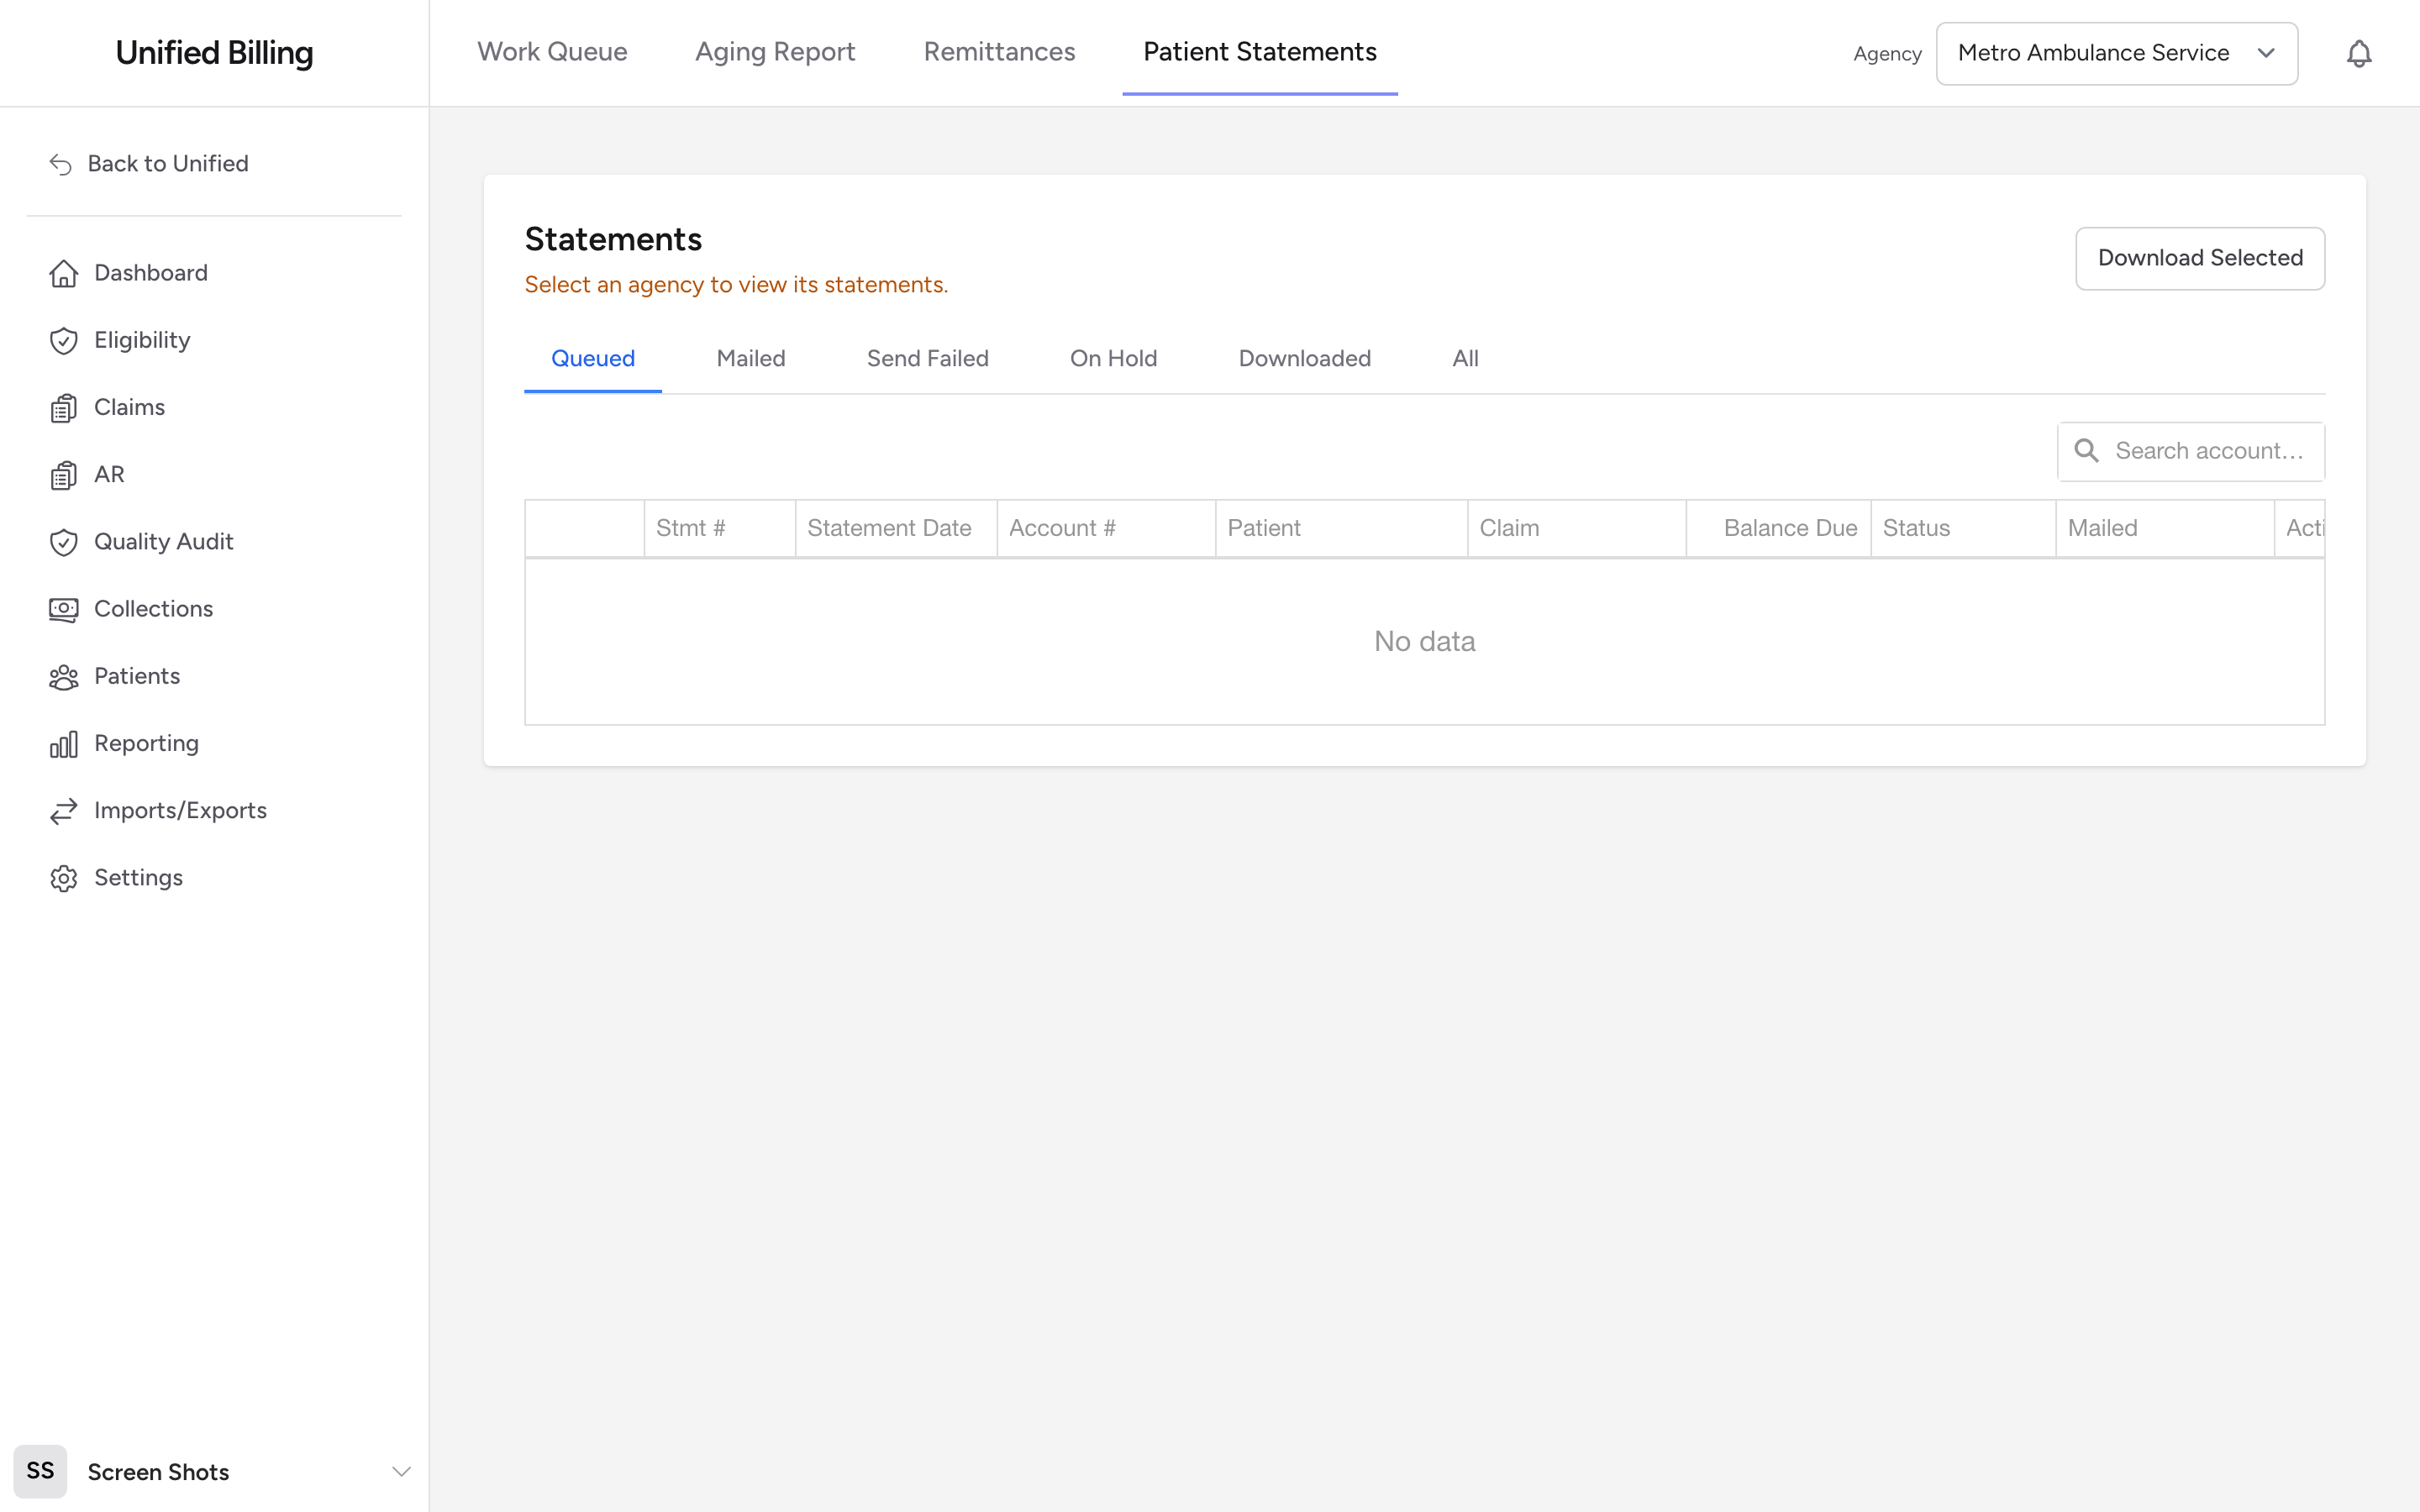2420x1512 pixels.
Task: Open the Agency dropdown Metro Ambulance Service
Action: (2116, 53)
